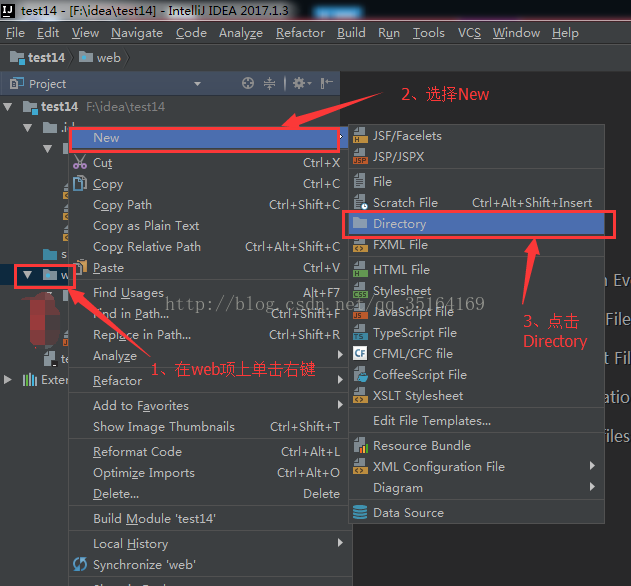631x586 pixels.
Task: Choose Show Image Thumbnails
Action: point(208,427)
